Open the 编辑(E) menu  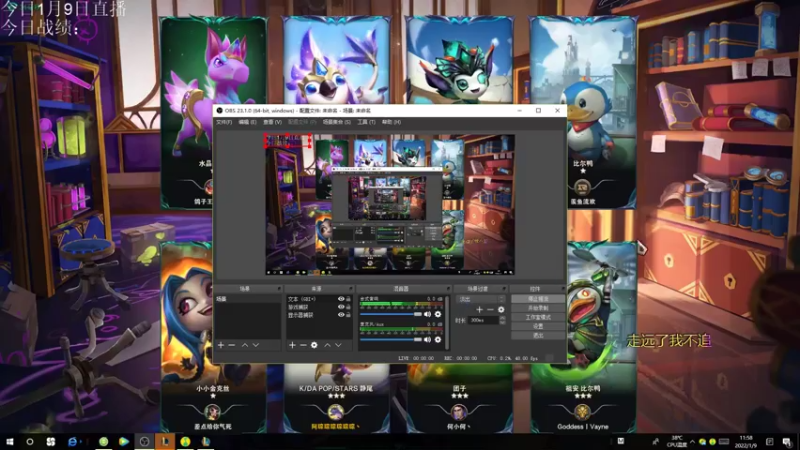click(x=247, y=122)
